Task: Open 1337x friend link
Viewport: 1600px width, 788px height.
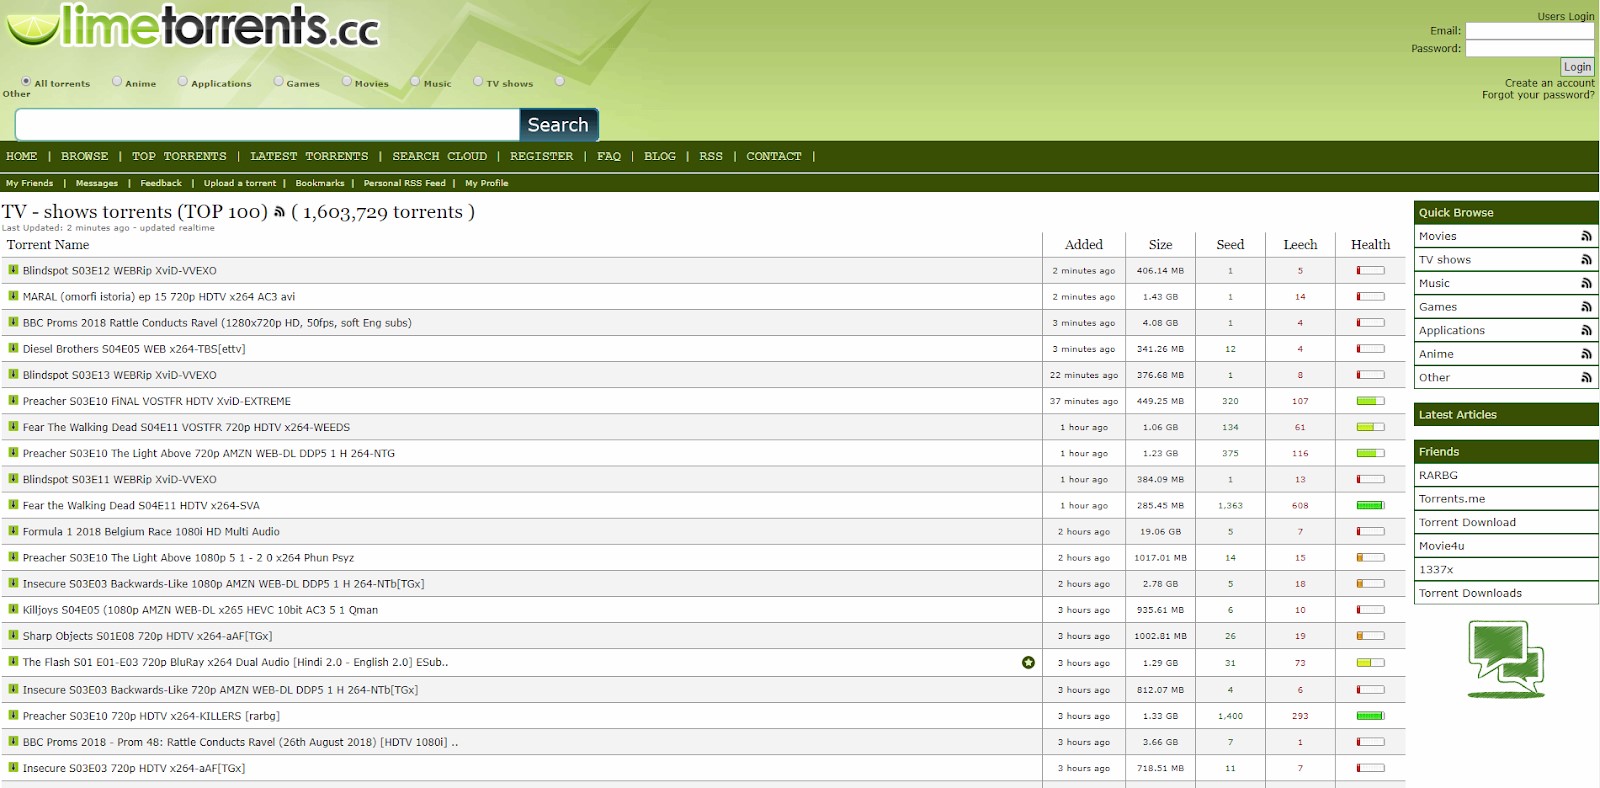Action: tap(1436, 569)
